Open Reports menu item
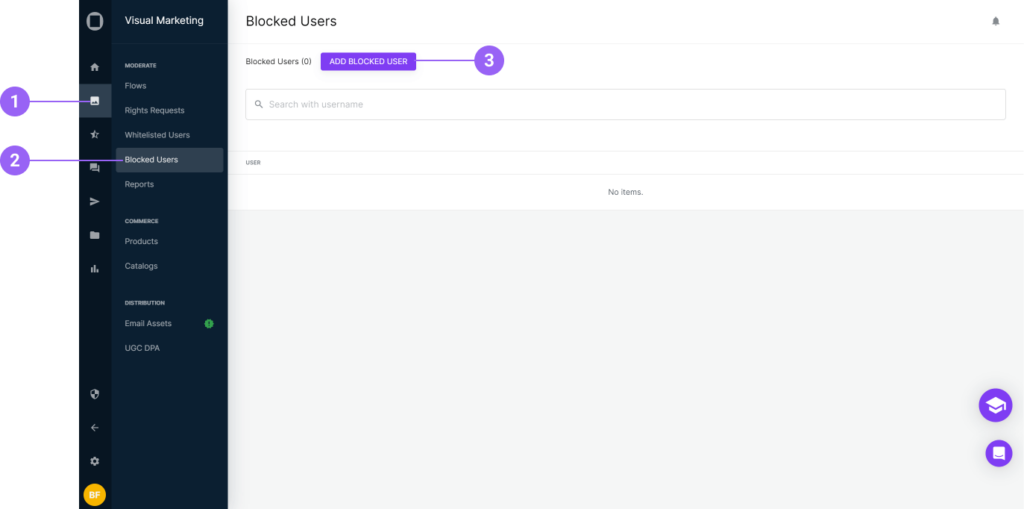 tap(139, 184)
